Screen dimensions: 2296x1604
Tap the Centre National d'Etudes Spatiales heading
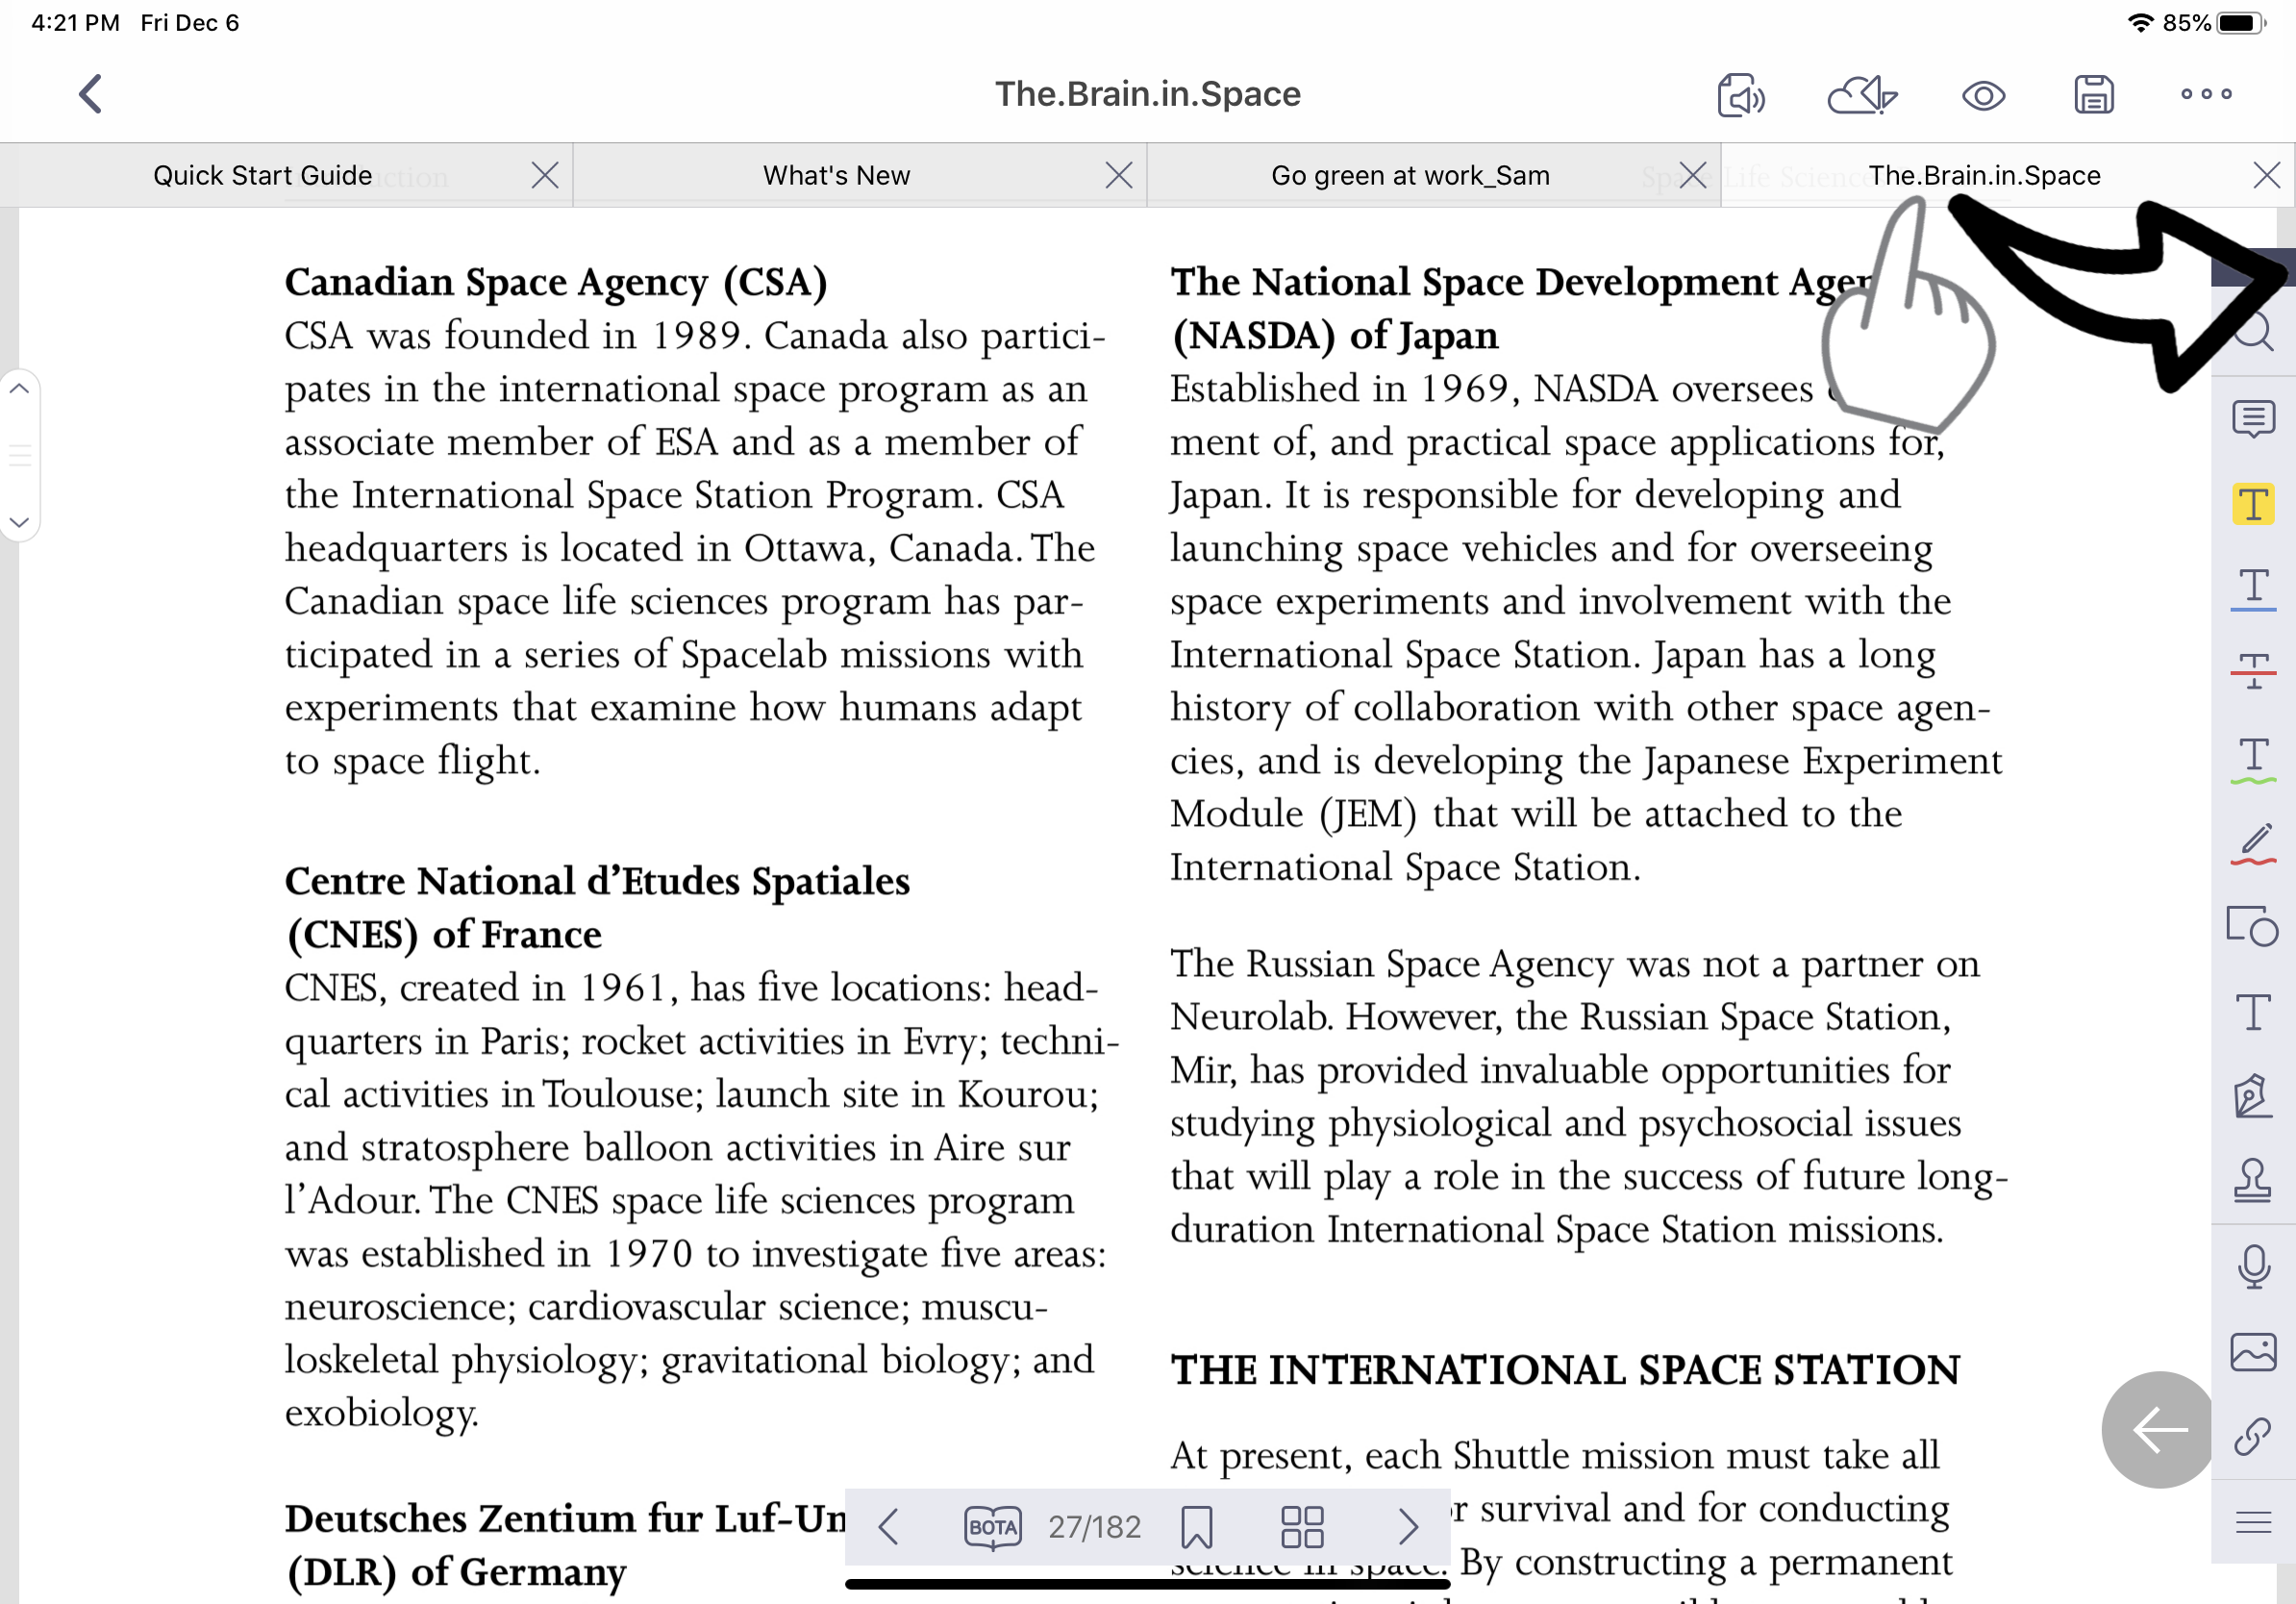tap(597, 881)
